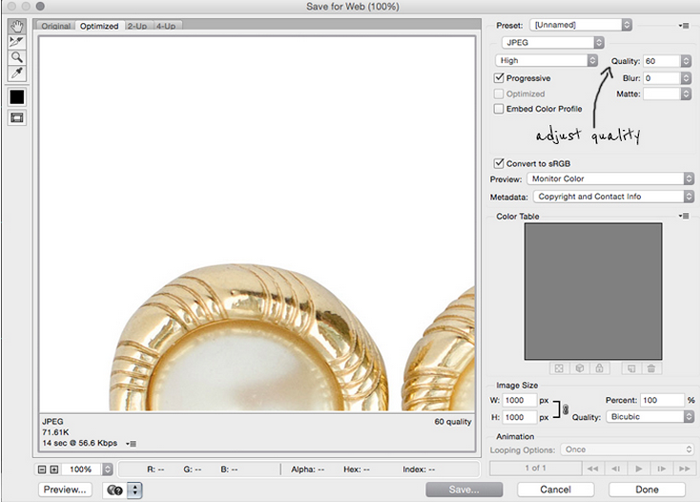Switch to the Original tab
The height and width of the screenshot is (502, 700).
coord(56,26)
